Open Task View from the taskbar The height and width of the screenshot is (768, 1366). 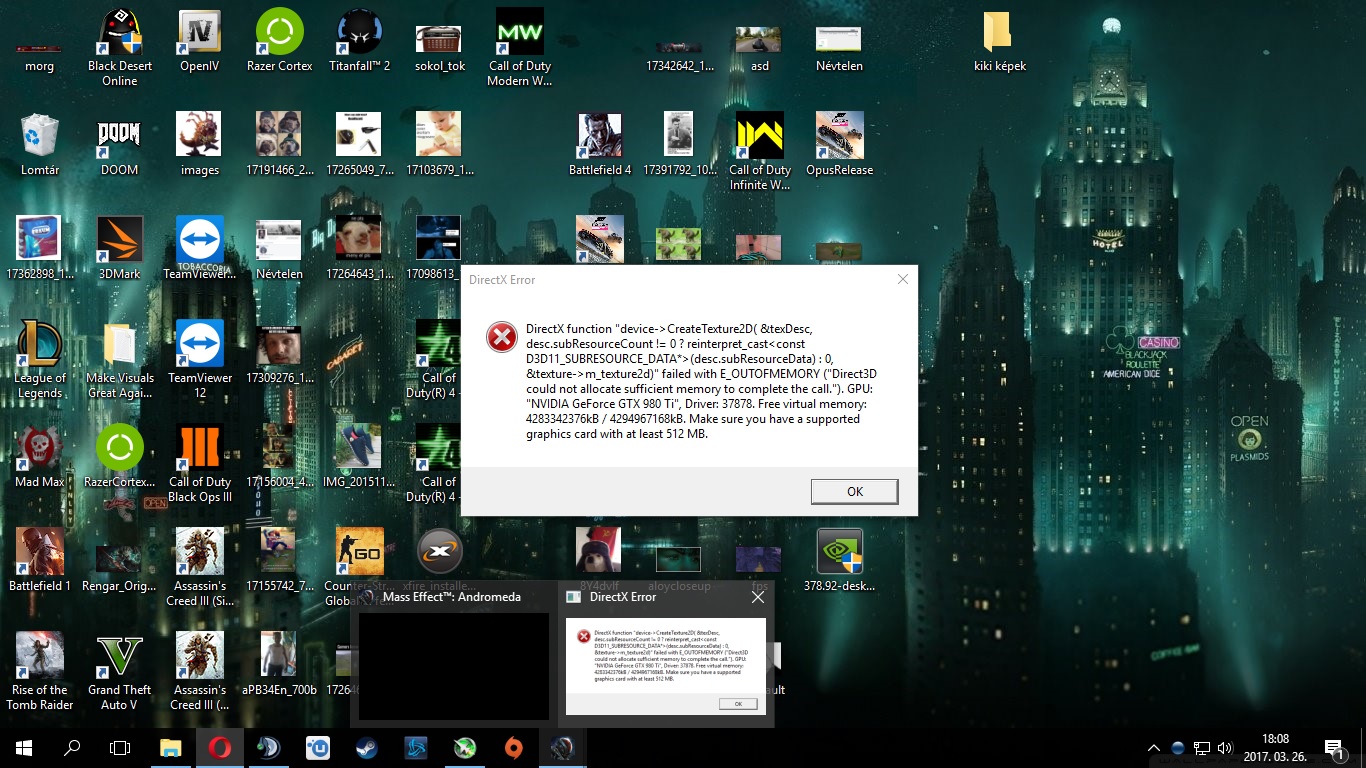coord(120,747)
